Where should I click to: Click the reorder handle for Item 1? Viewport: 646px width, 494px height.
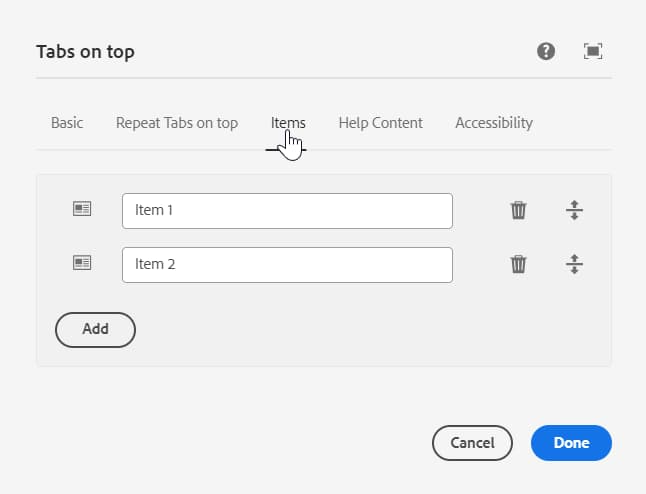click(574, 210)
